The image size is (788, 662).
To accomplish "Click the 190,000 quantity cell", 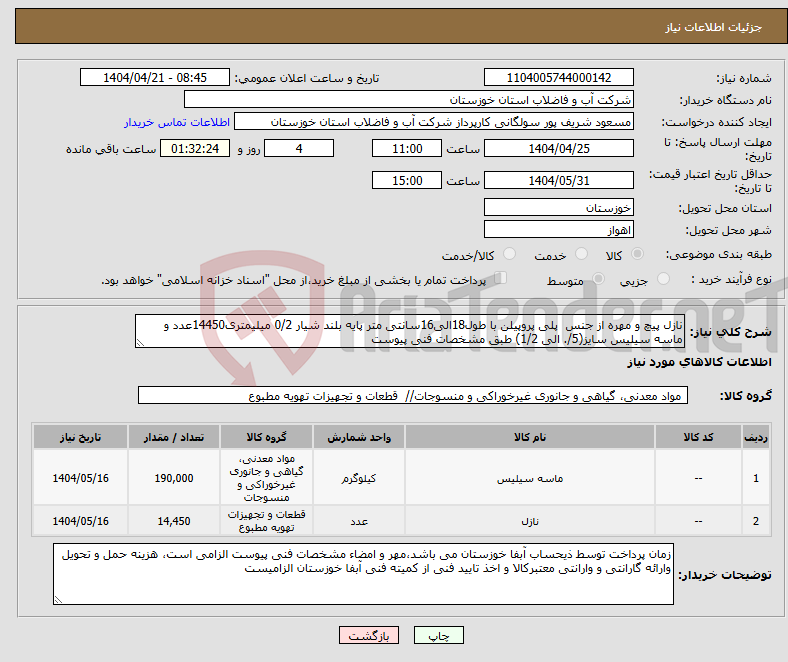I will pos(174,478).
